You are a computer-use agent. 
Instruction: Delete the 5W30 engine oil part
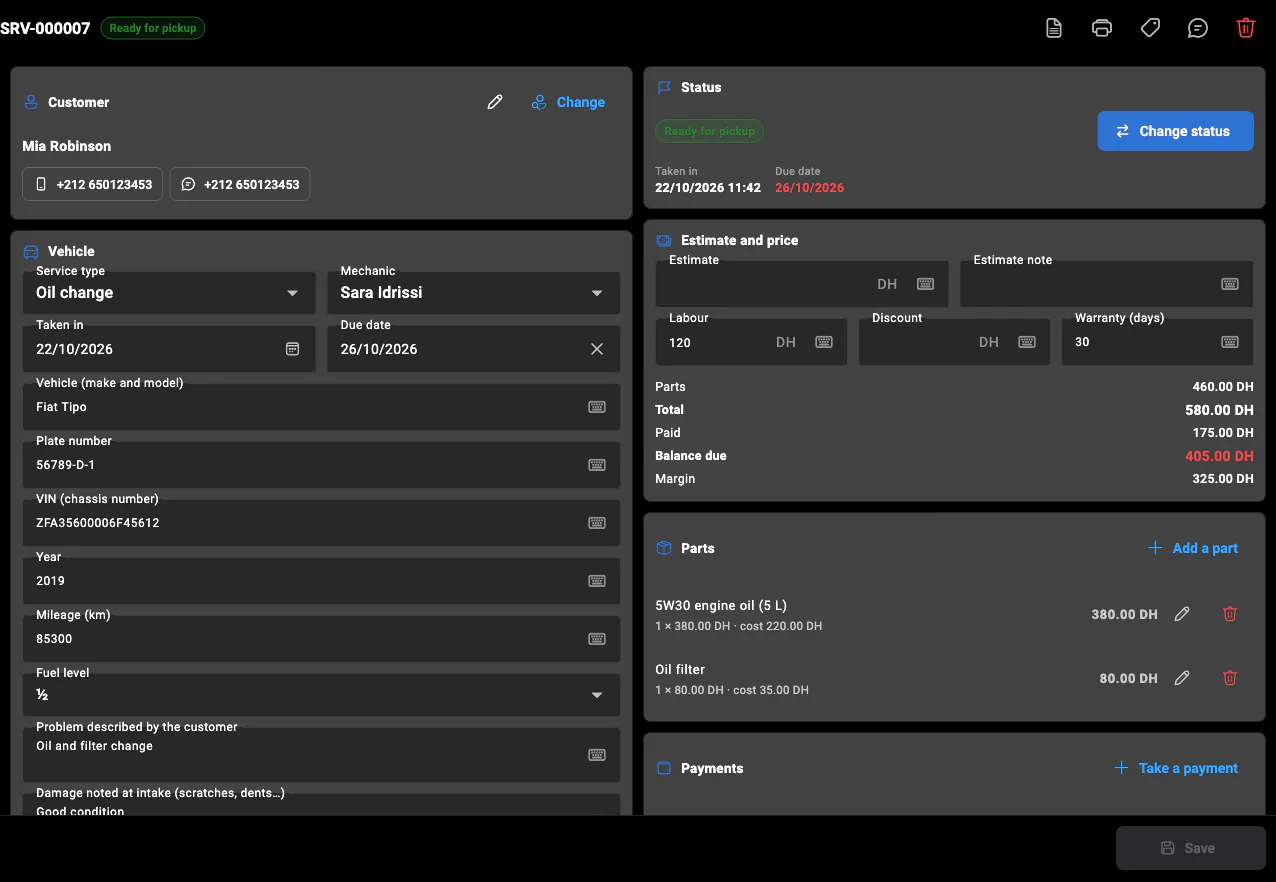pos(1230,614)
